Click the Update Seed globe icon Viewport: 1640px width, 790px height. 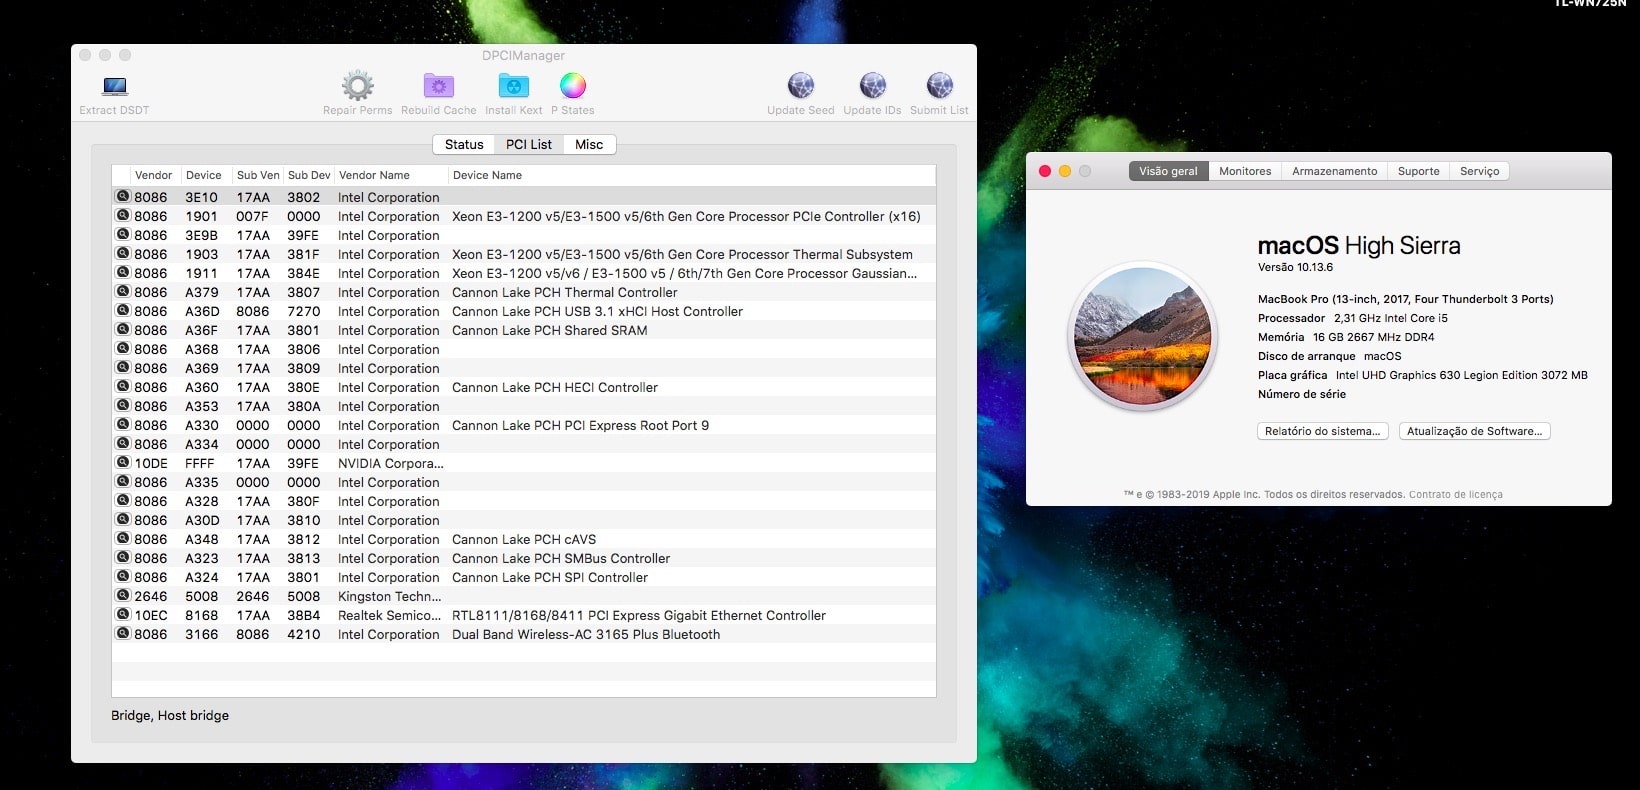[800, 86]
